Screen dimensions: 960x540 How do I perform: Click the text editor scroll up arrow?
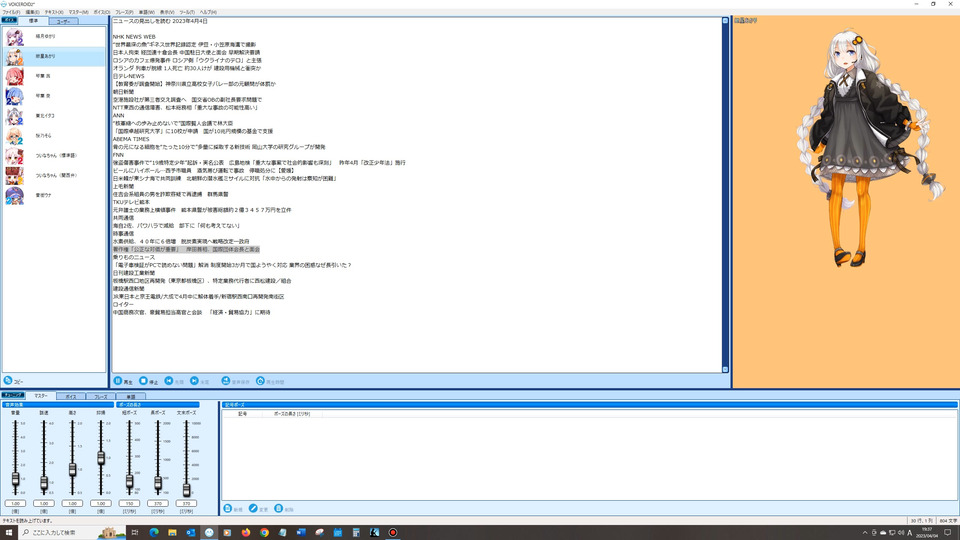pyautogui.click(x=726, y=21)
